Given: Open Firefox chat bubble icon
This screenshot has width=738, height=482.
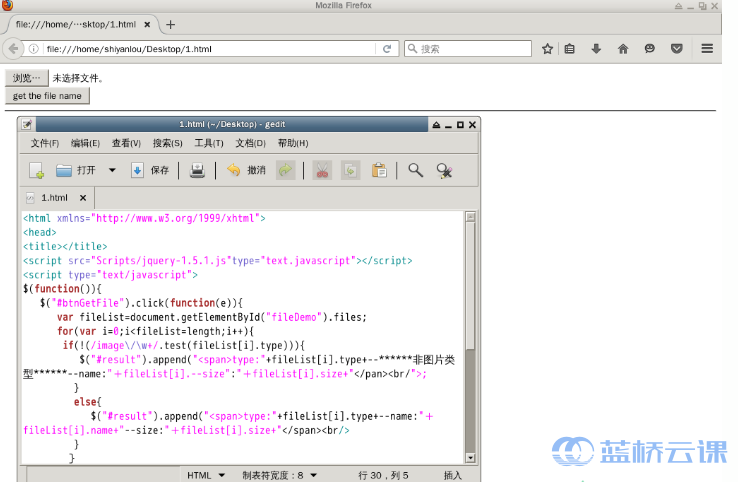Looking at the screenshot, I should tap(650, 48).
